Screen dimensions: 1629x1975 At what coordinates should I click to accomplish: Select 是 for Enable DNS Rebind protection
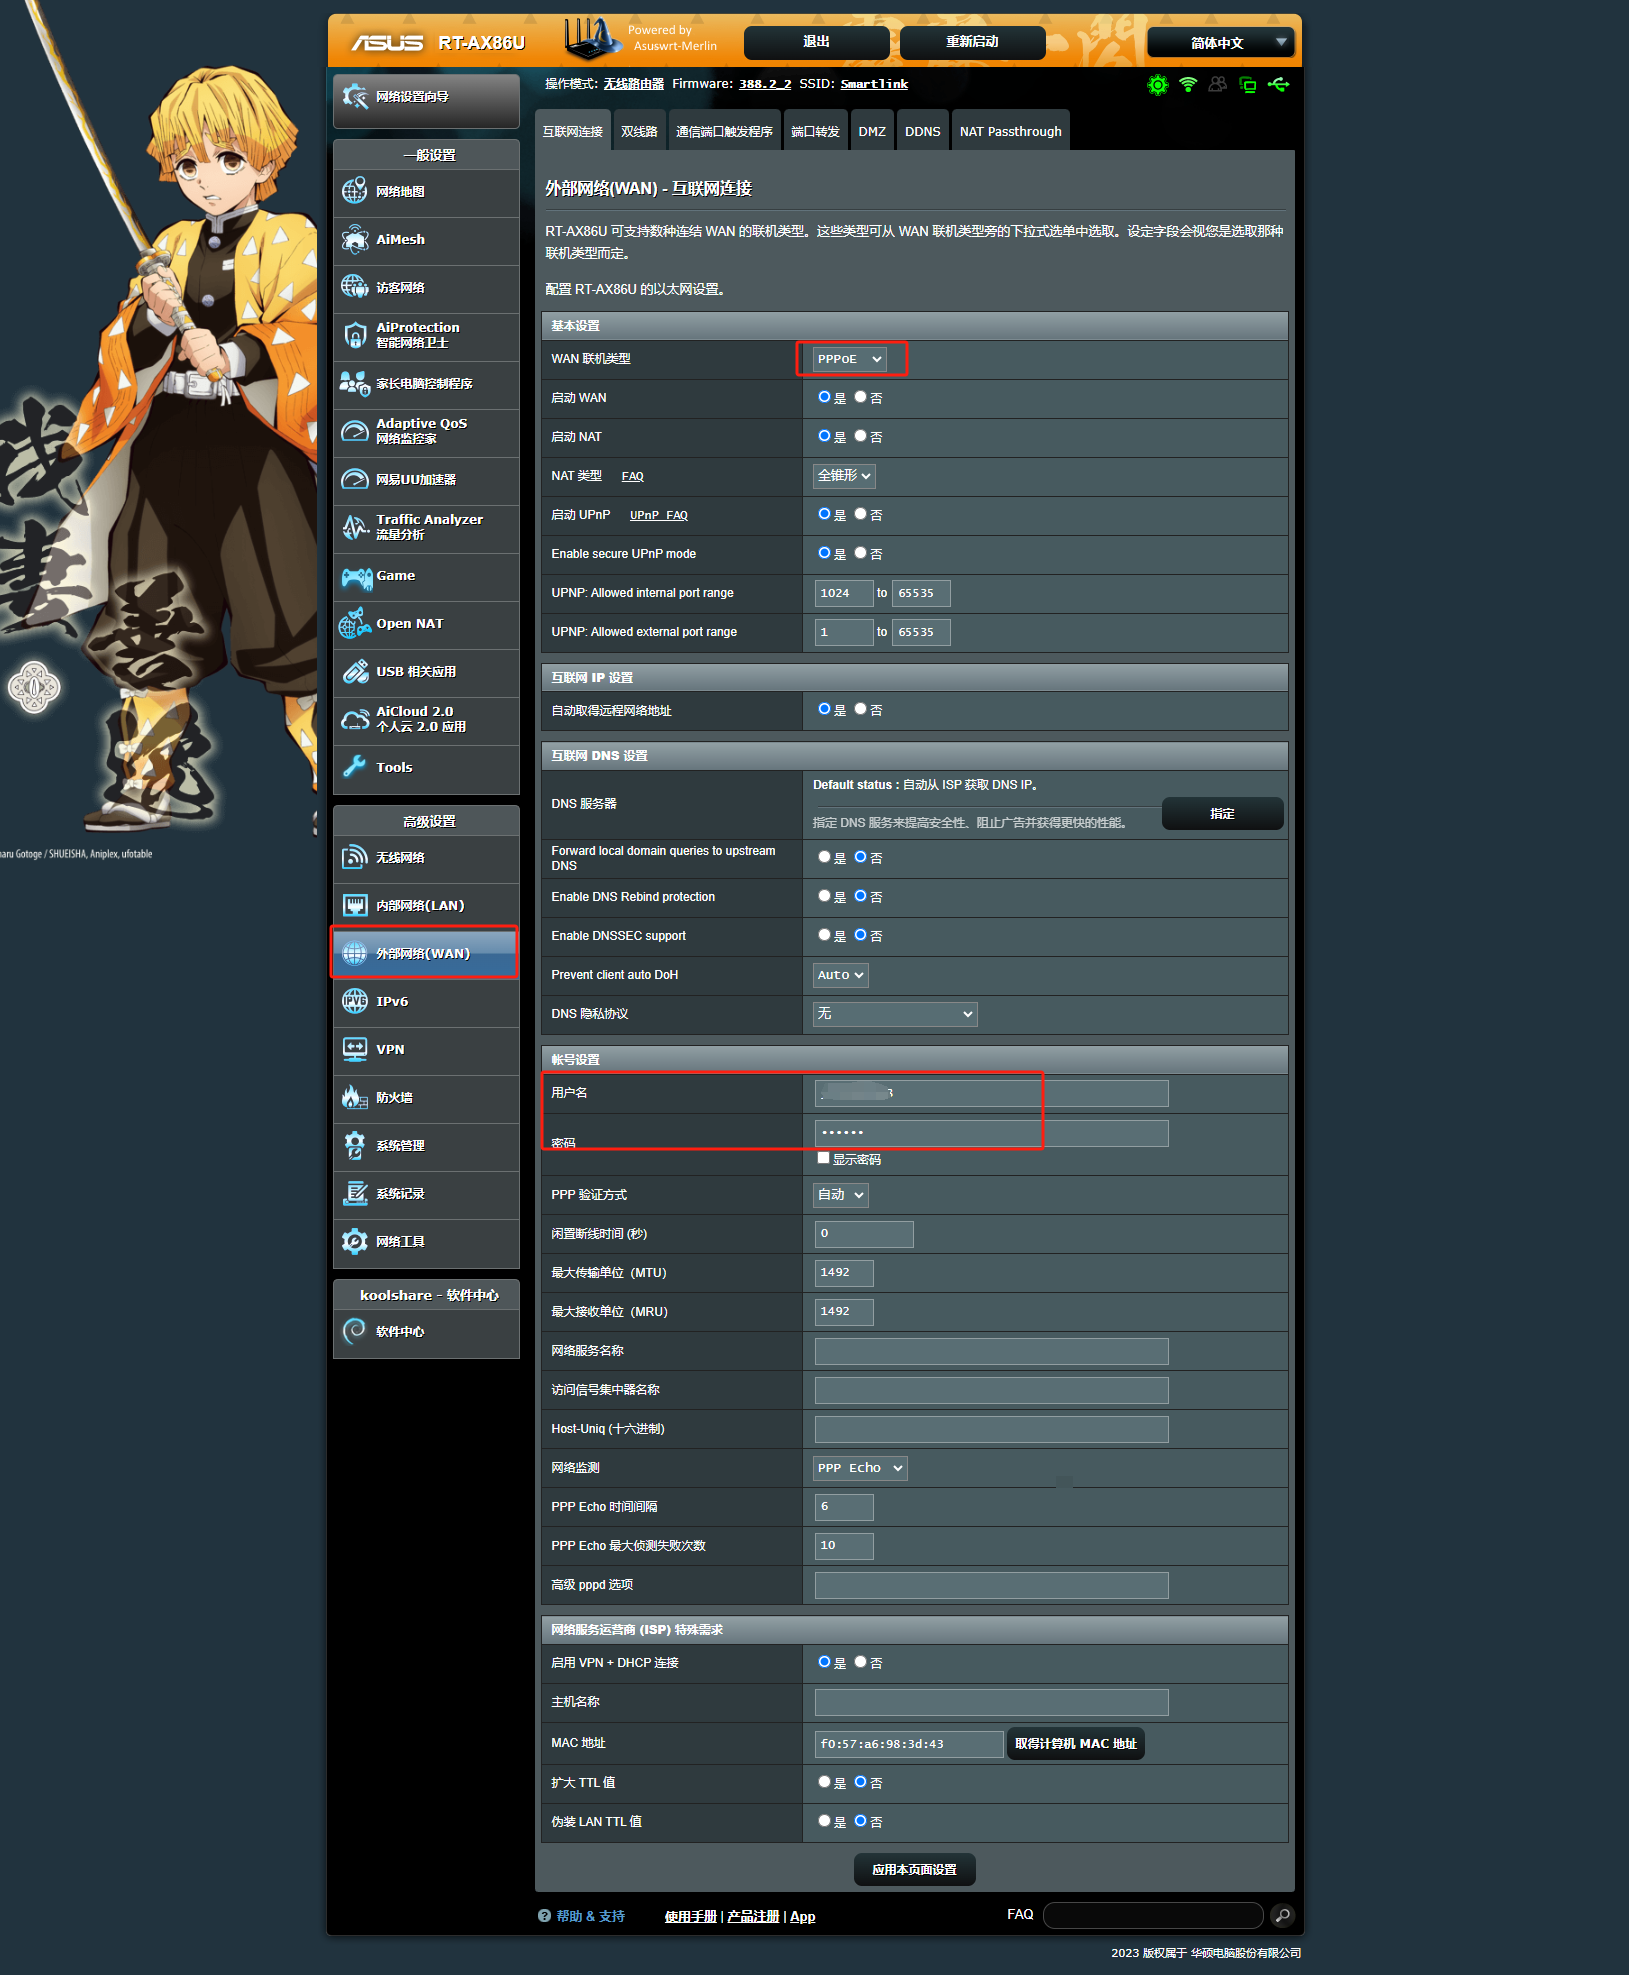[x=824, y=896]
